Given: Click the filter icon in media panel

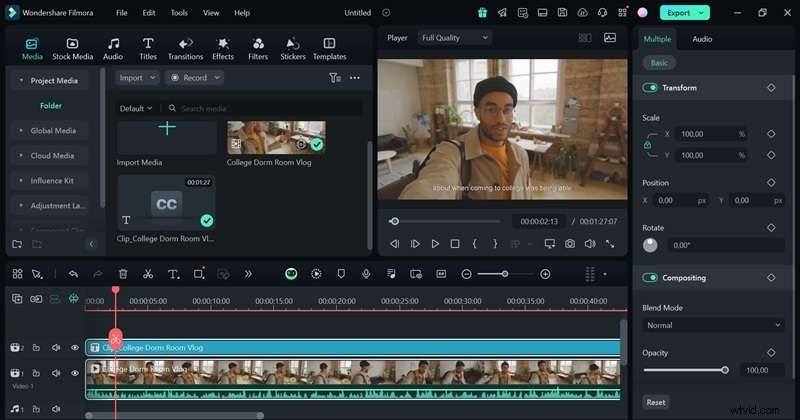Looking at the screenshot, I should pyautogui.click(x=335, y=77).
